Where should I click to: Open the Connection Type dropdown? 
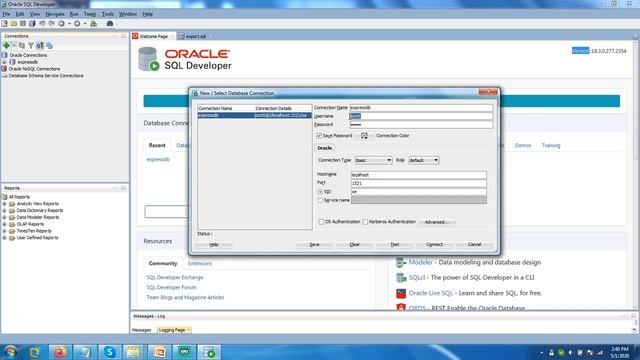pyautogui.click(x=373, y=160)
